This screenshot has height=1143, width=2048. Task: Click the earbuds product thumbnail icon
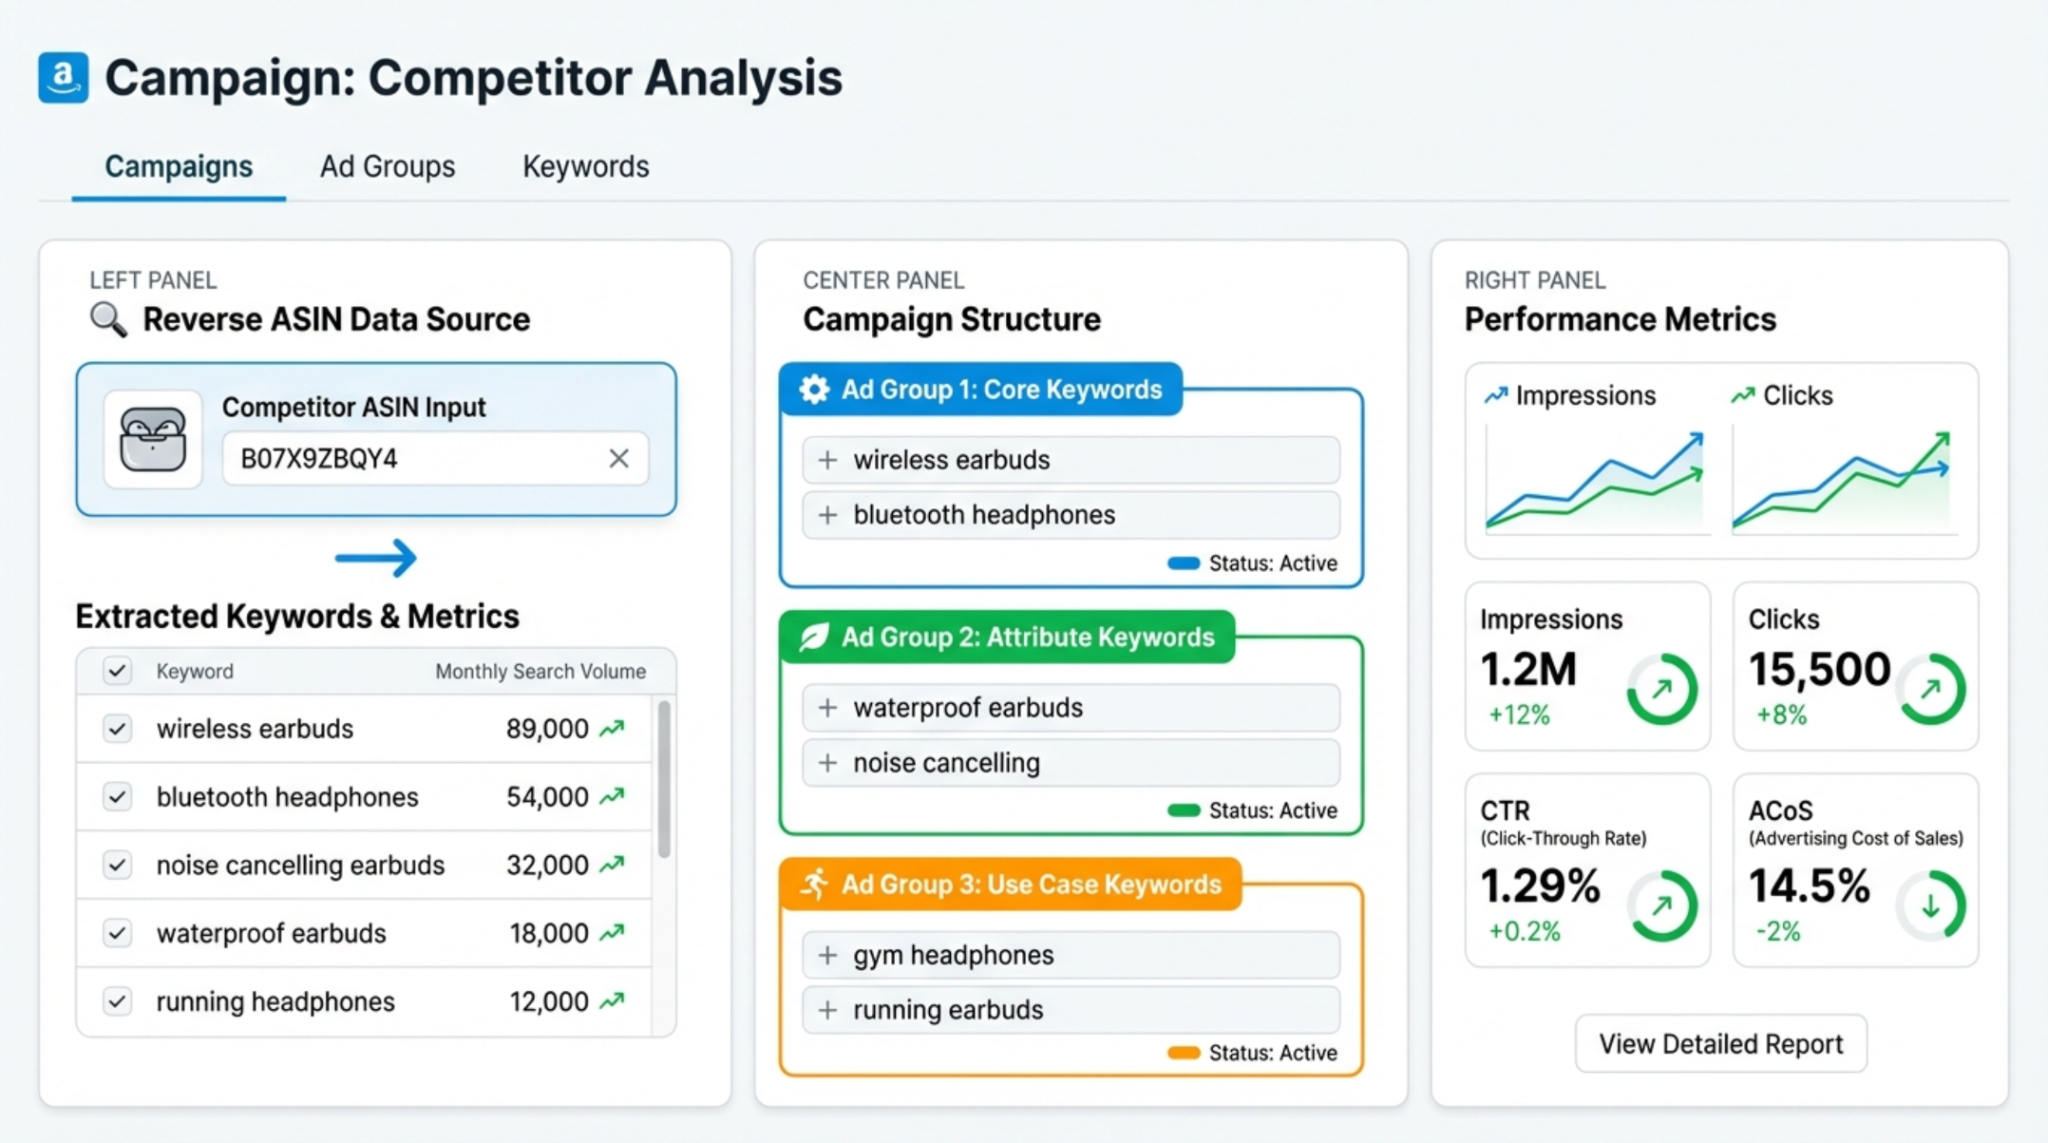tap(152, 440)
